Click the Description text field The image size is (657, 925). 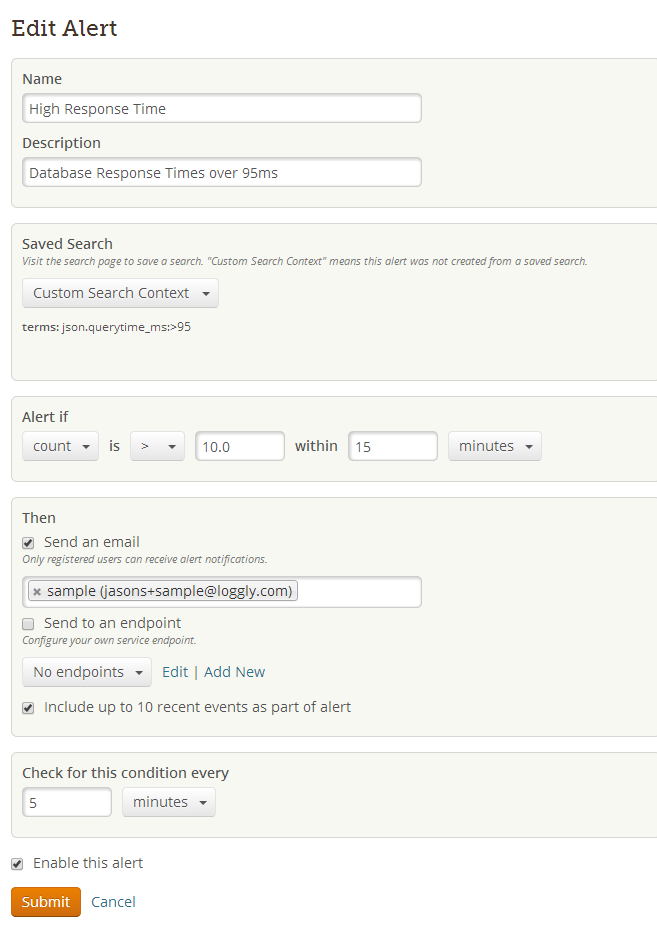[x=221, y=173]
